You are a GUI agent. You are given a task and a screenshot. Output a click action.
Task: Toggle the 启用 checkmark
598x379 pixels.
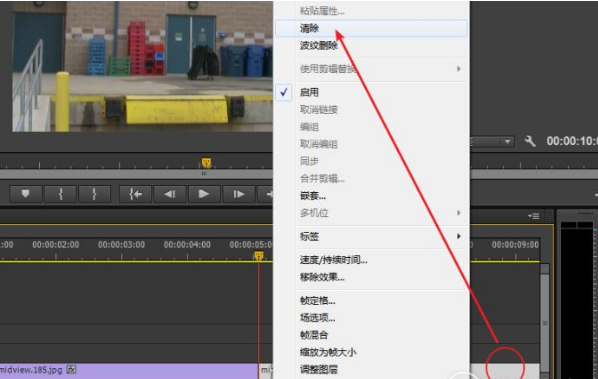(284, 92)
